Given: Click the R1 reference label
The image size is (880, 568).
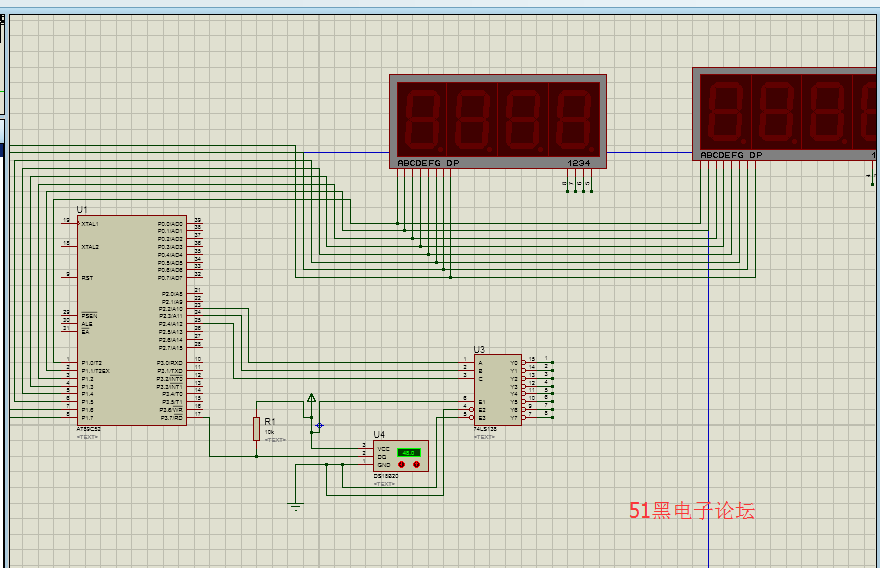Looking at the screenshot, I should (x=270, y=422).
